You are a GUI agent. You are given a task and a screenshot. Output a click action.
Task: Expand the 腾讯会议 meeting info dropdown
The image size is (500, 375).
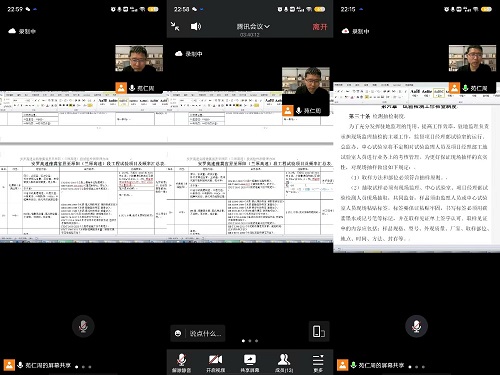253,26
